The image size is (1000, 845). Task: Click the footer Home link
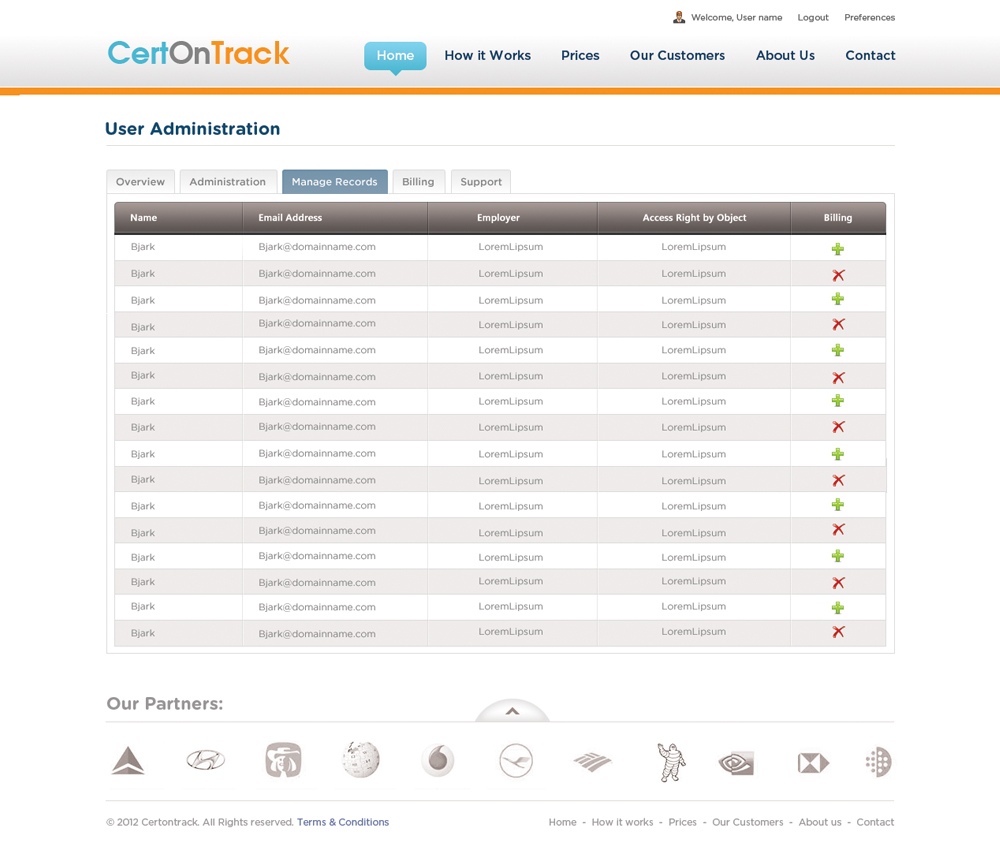[562, 822]
